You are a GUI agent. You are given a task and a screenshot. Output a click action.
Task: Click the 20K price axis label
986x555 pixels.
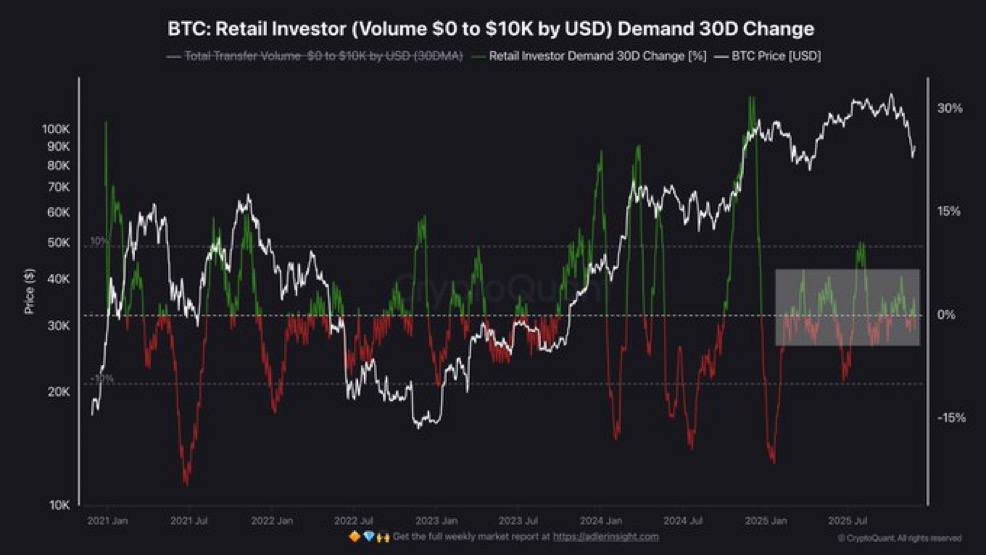58,392
